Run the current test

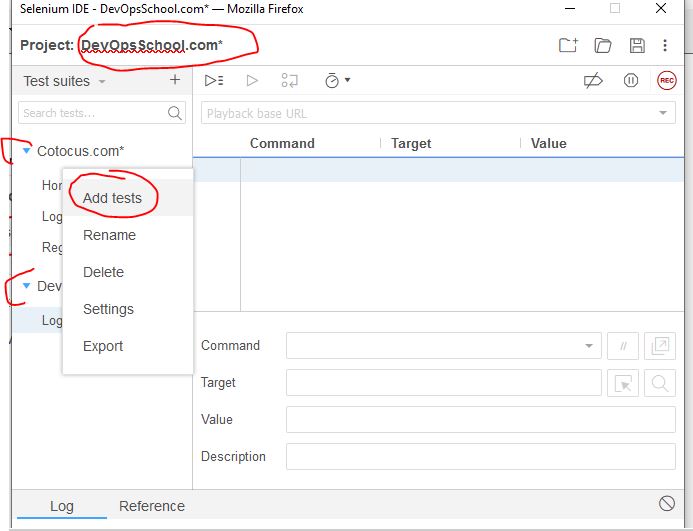tap(252, 81)
